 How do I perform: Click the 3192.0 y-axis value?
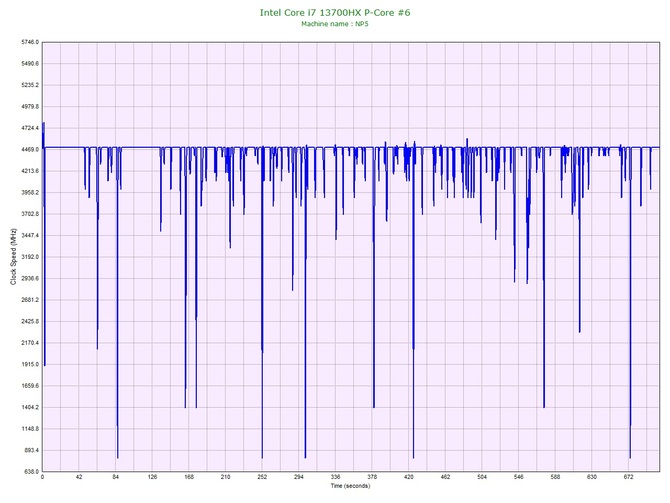30,257
